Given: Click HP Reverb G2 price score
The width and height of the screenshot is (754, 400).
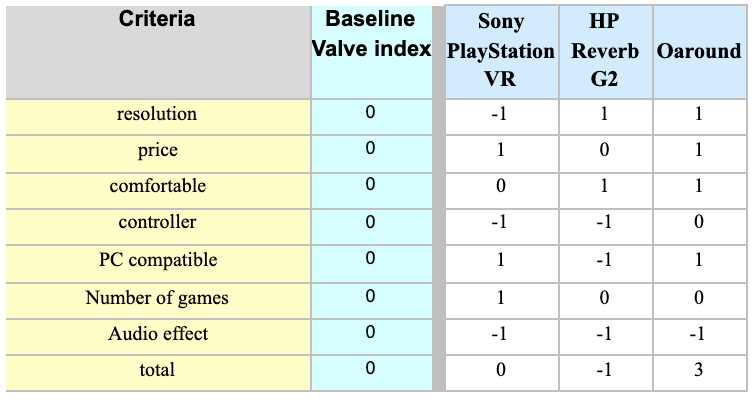Looking at the screenshot, I should click(605, 153).
